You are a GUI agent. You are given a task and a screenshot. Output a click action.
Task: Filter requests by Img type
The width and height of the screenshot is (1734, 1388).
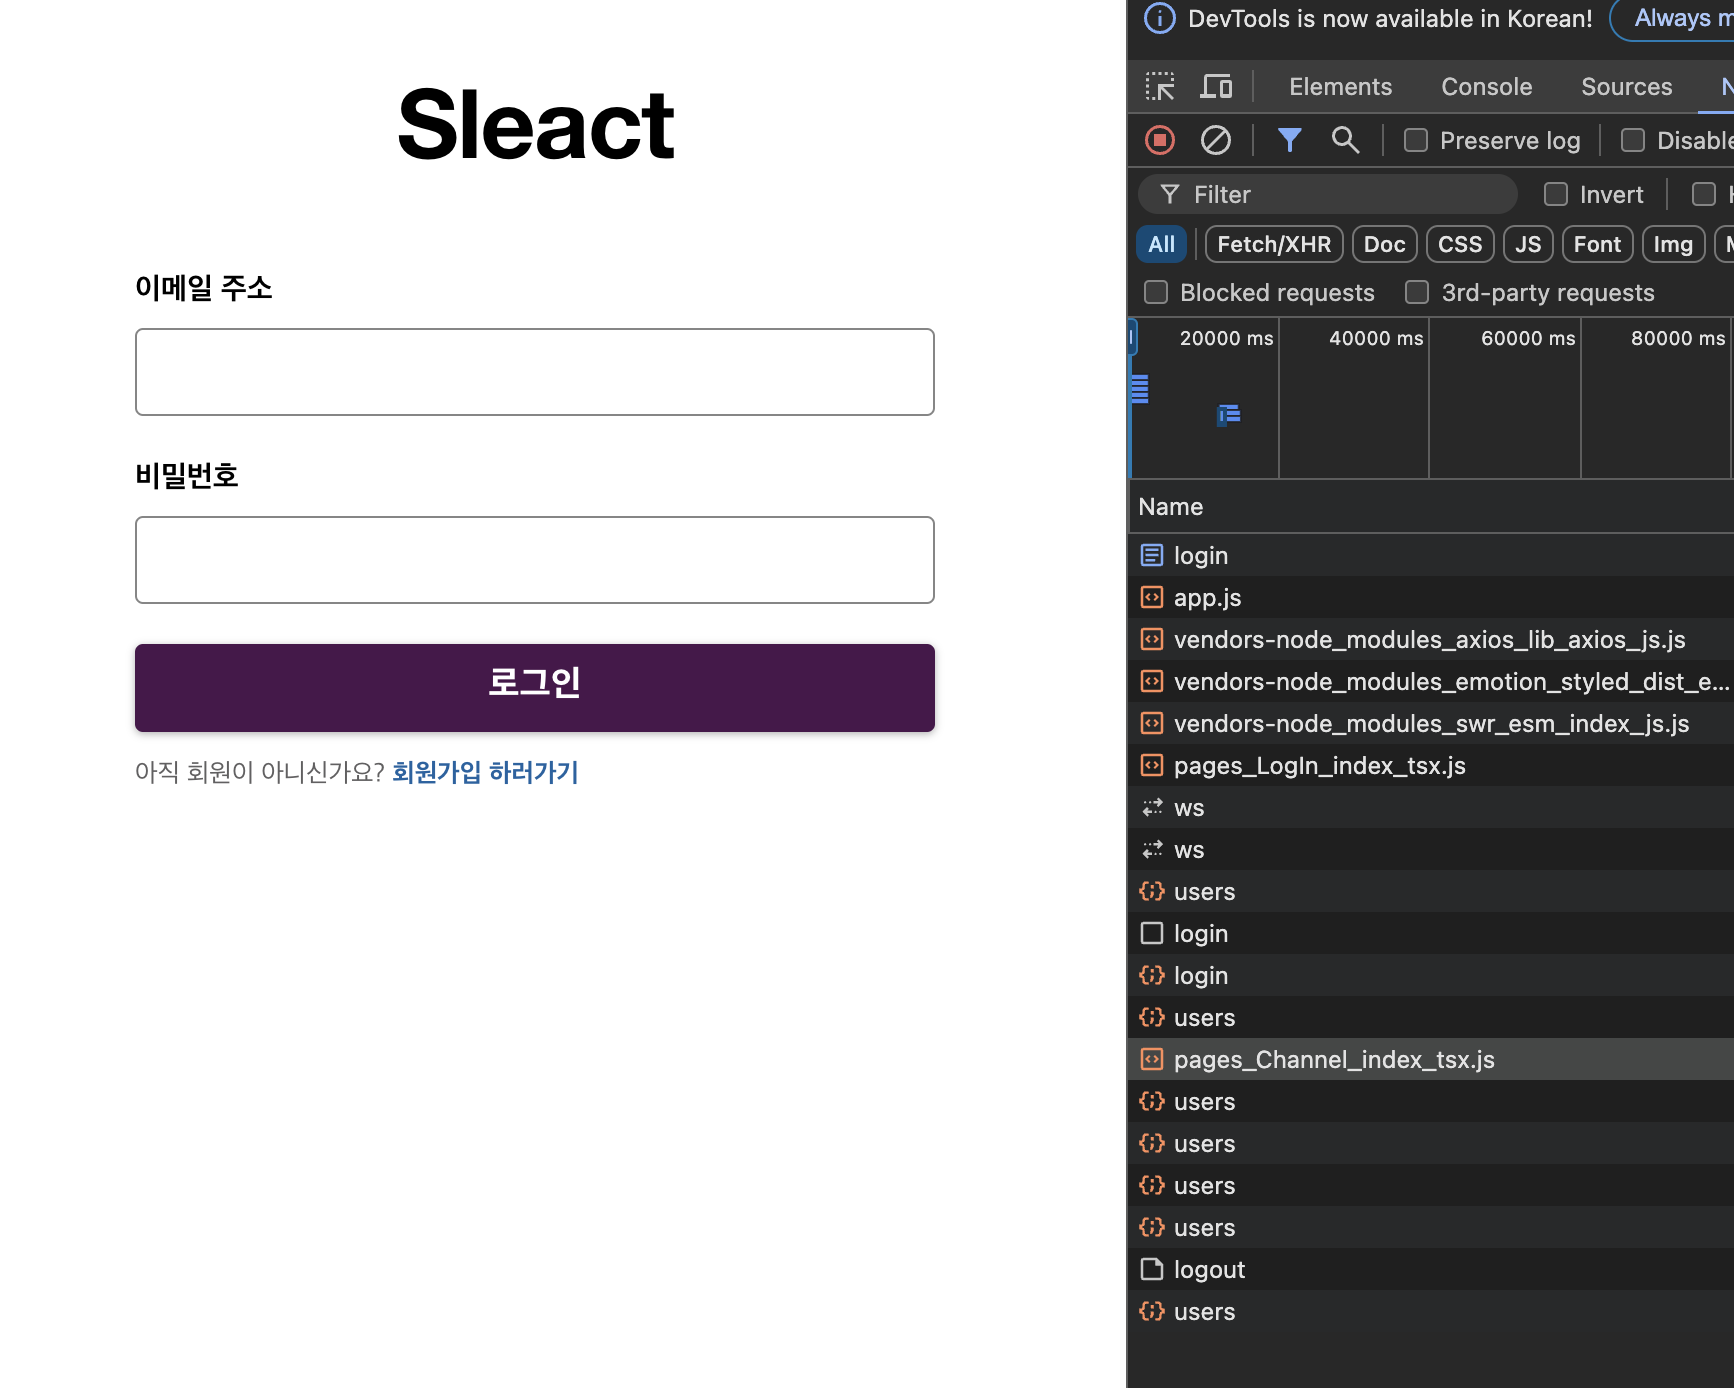click(x=1673, y=244)
